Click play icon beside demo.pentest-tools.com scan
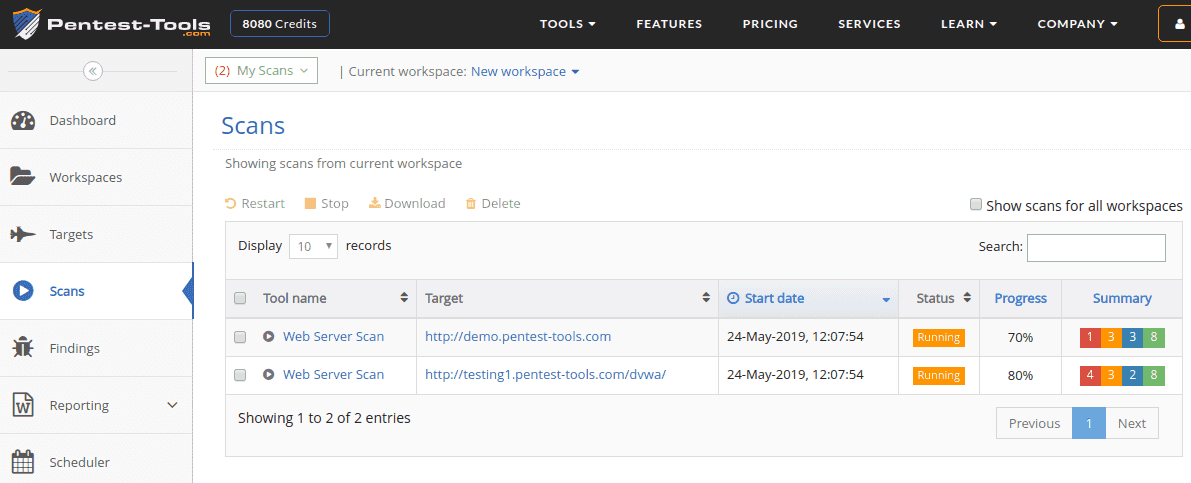The height and width of the screenshot is (483, 1191). [268, 337]
